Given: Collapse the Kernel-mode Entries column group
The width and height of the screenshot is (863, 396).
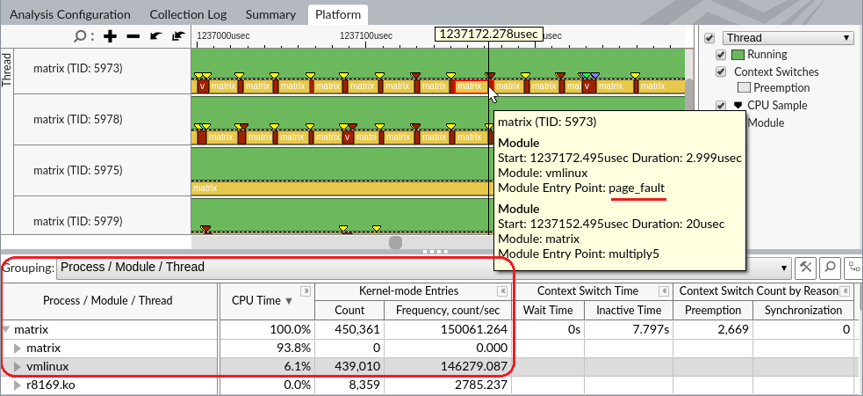Looking at the screenshot, I should tap(502, 291).
